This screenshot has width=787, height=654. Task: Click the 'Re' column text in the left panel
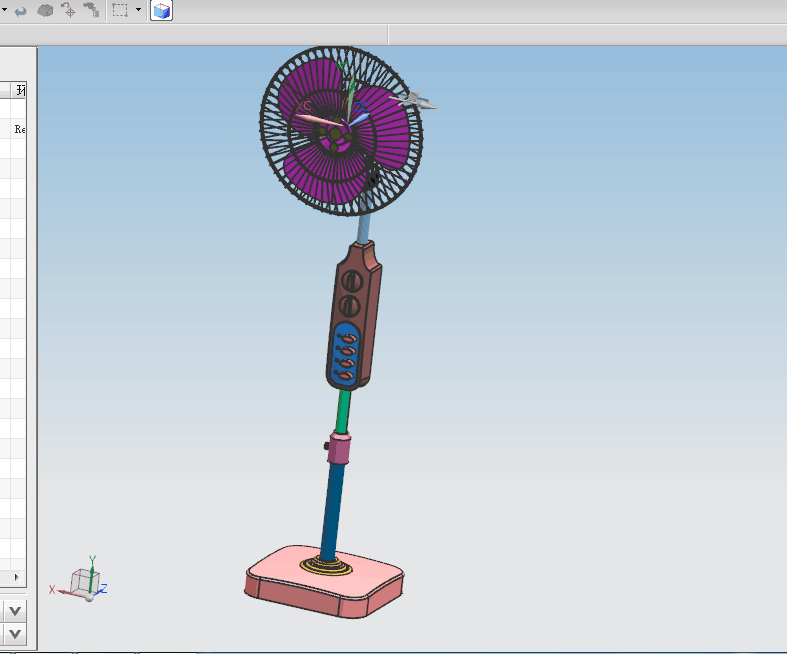click(20, 129)
